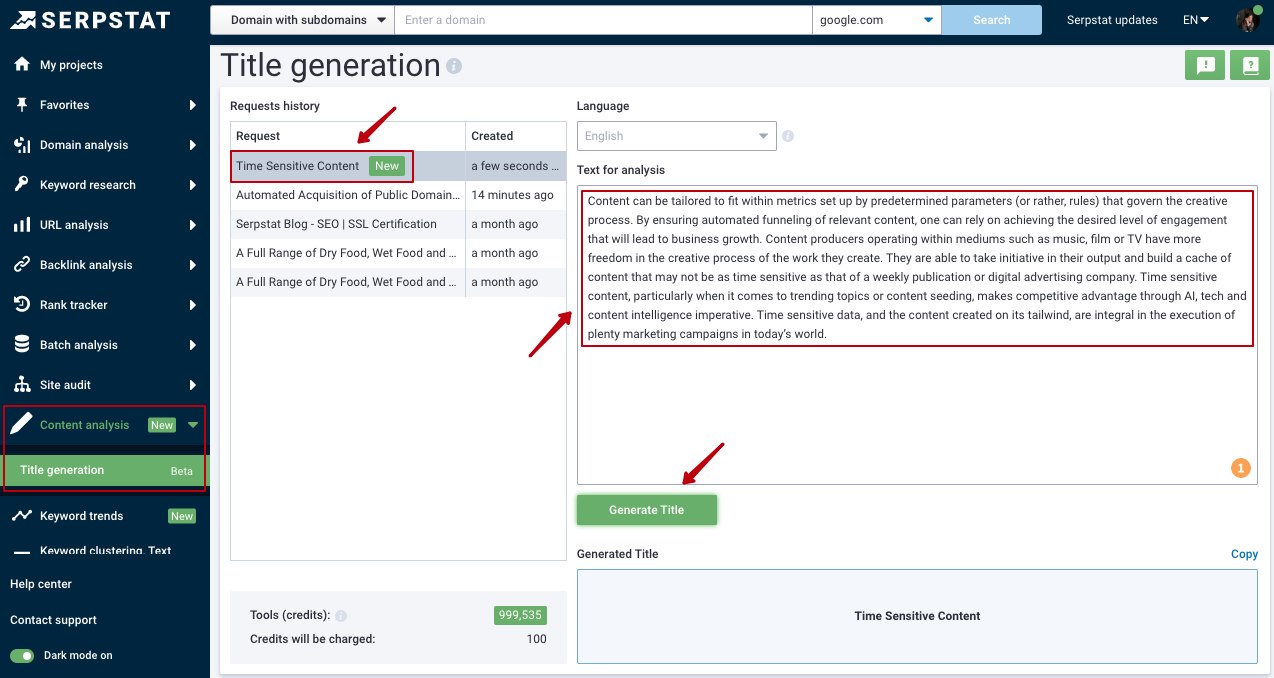Click the info icon beside Language dropdown
Image resolution: width=1274 pixels, height=678 pixels.
(x=788, y=136)
